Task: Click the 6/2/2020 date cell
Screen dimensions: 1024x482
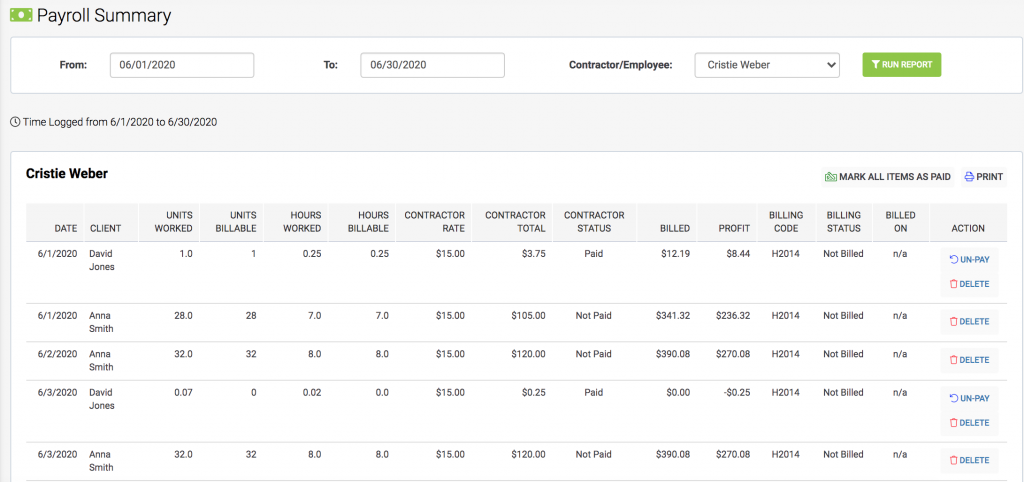Action: pos(57,354)
